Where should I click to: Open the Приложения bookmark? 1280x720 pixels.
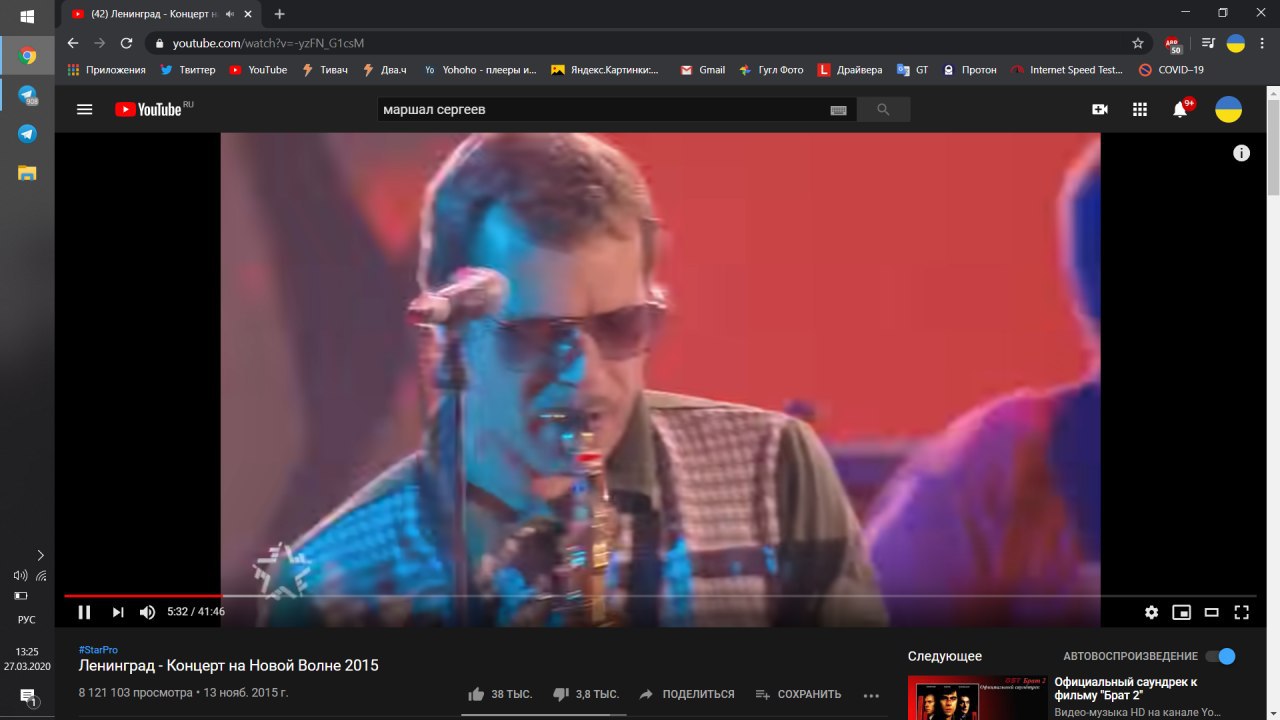tap(106, 70)
